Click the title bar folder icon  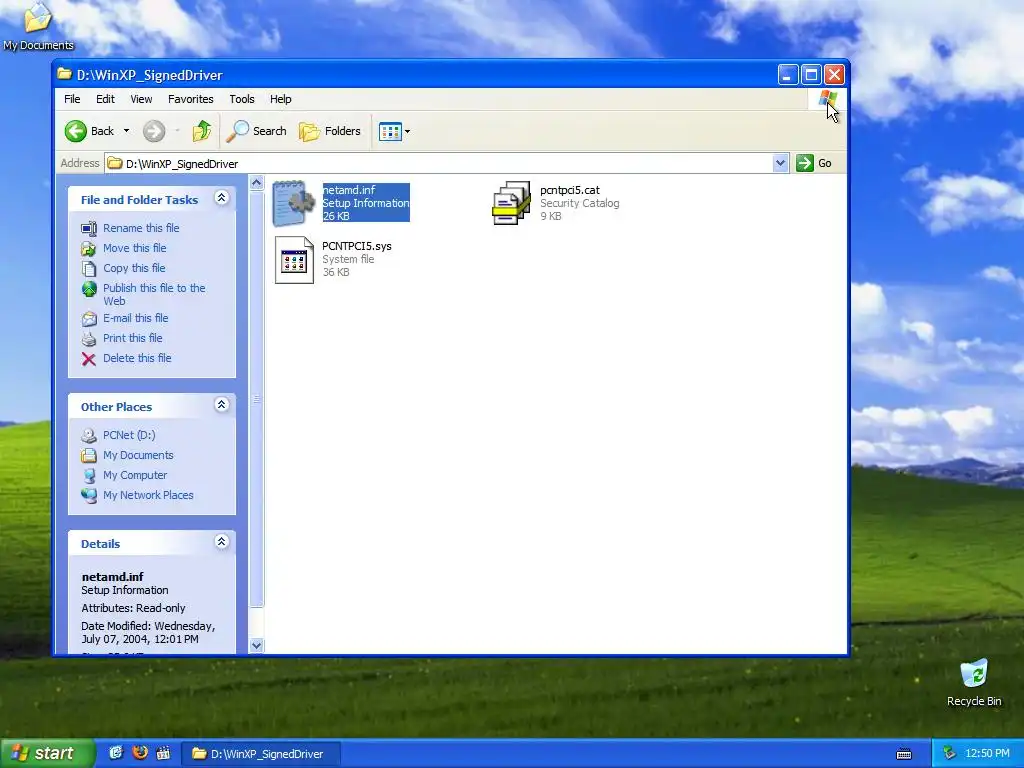point(64,74)
